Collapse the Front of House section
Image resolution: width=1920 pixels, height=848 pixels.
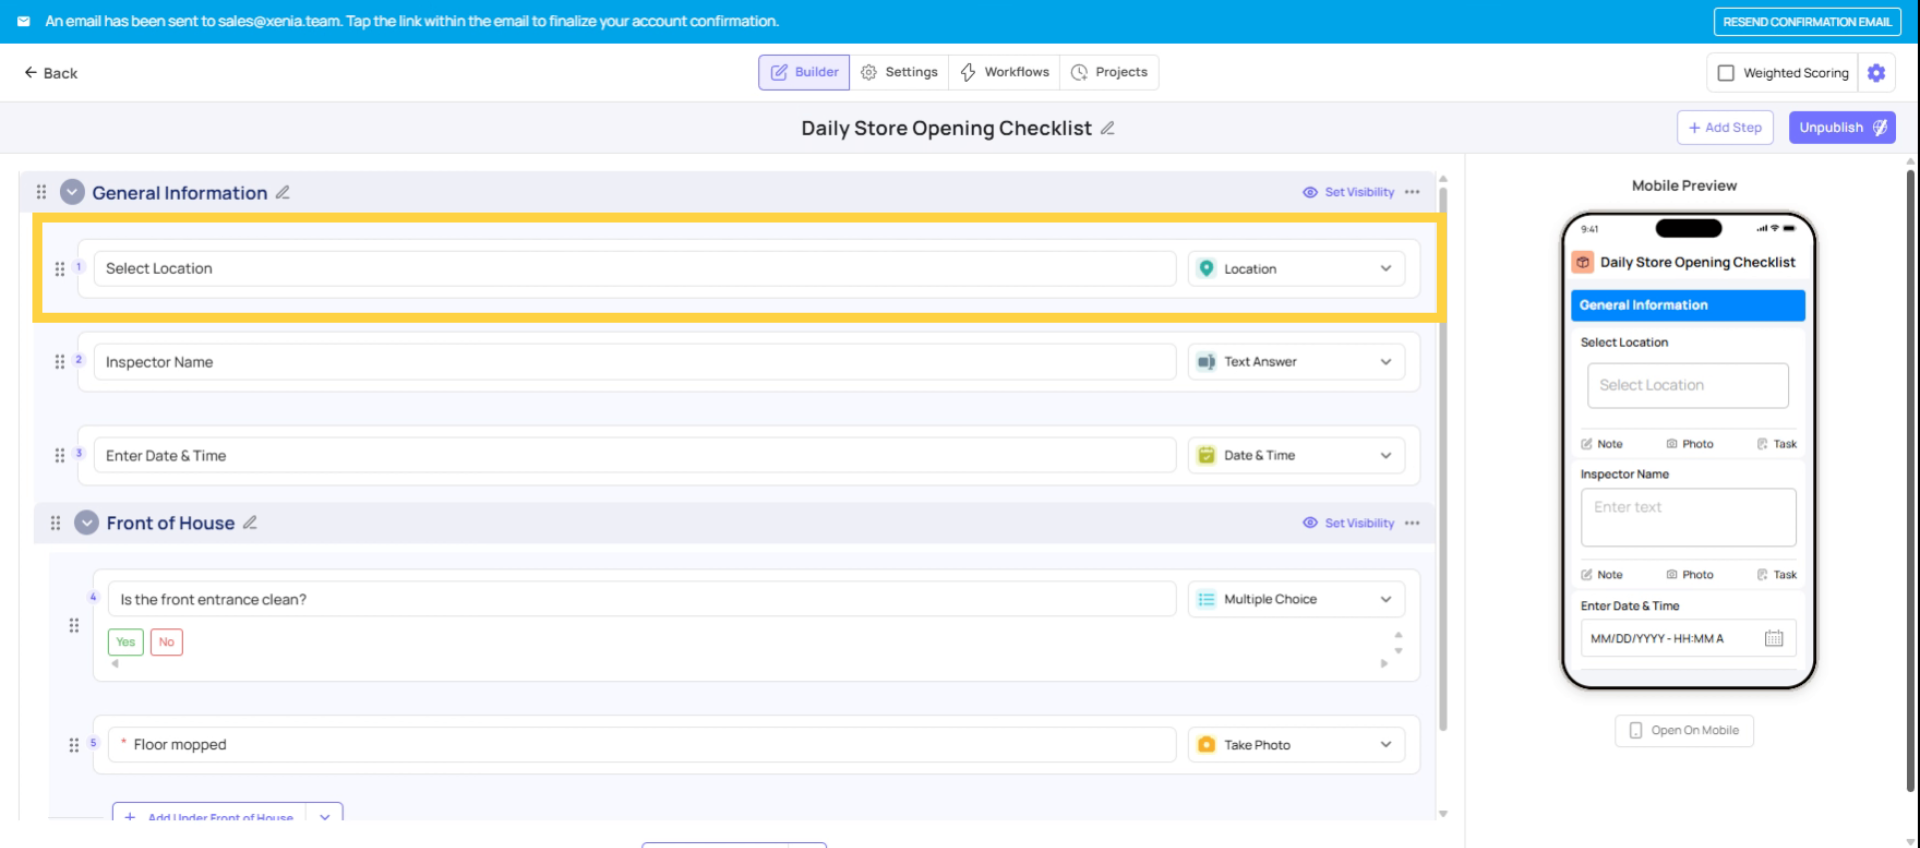coord(87,523)
